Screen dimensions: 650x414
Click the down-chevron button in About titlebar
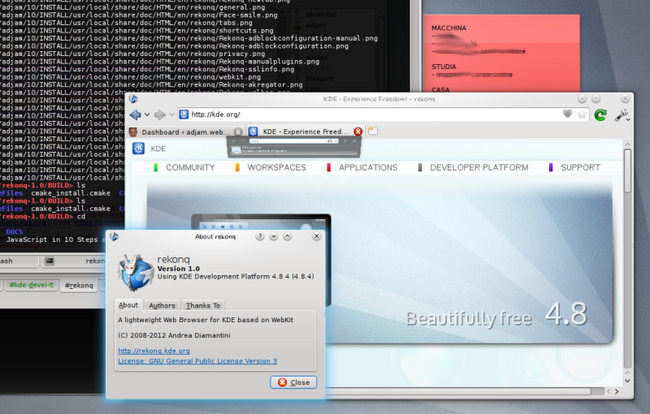coord(273,236)
